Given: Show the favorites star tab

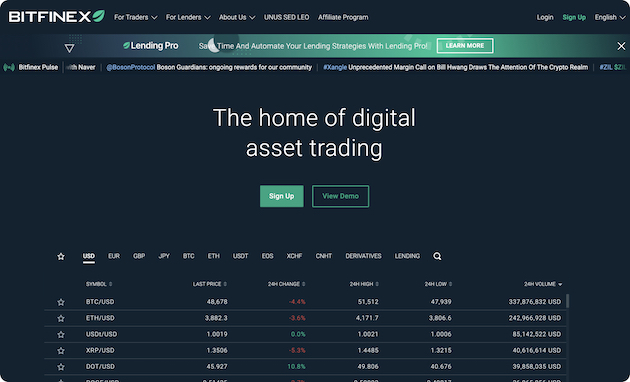Looking at the screenshot, I should point(61,256).
